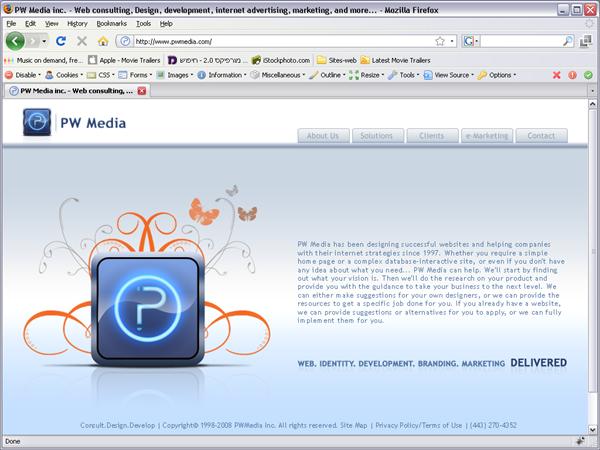This screenshot has height=450, width=600.
Task: Open the File menu
Action: tap(11, 24)
